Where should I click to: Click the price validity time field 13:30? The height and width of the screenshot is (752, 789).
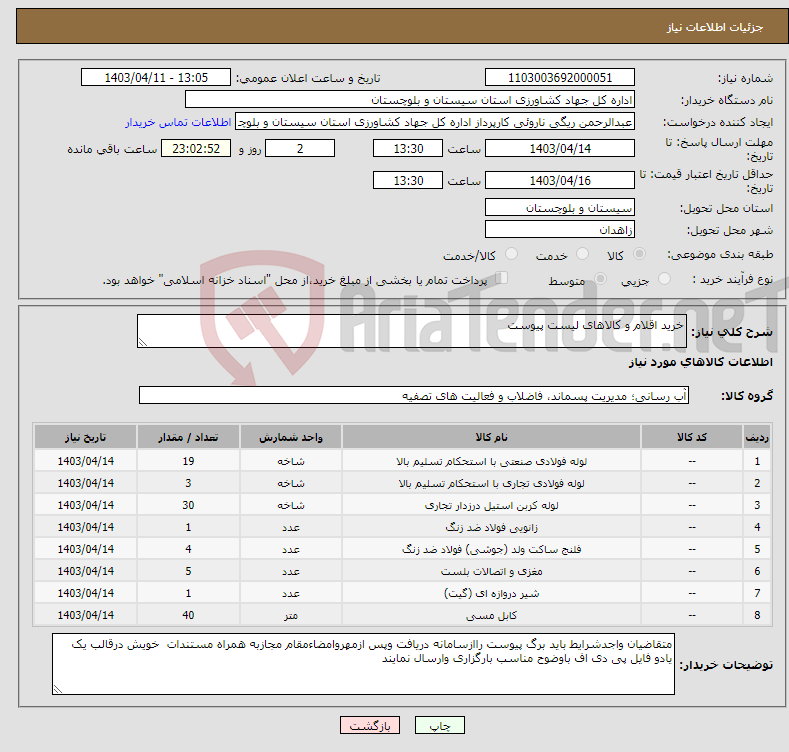(x=408, y=180)
